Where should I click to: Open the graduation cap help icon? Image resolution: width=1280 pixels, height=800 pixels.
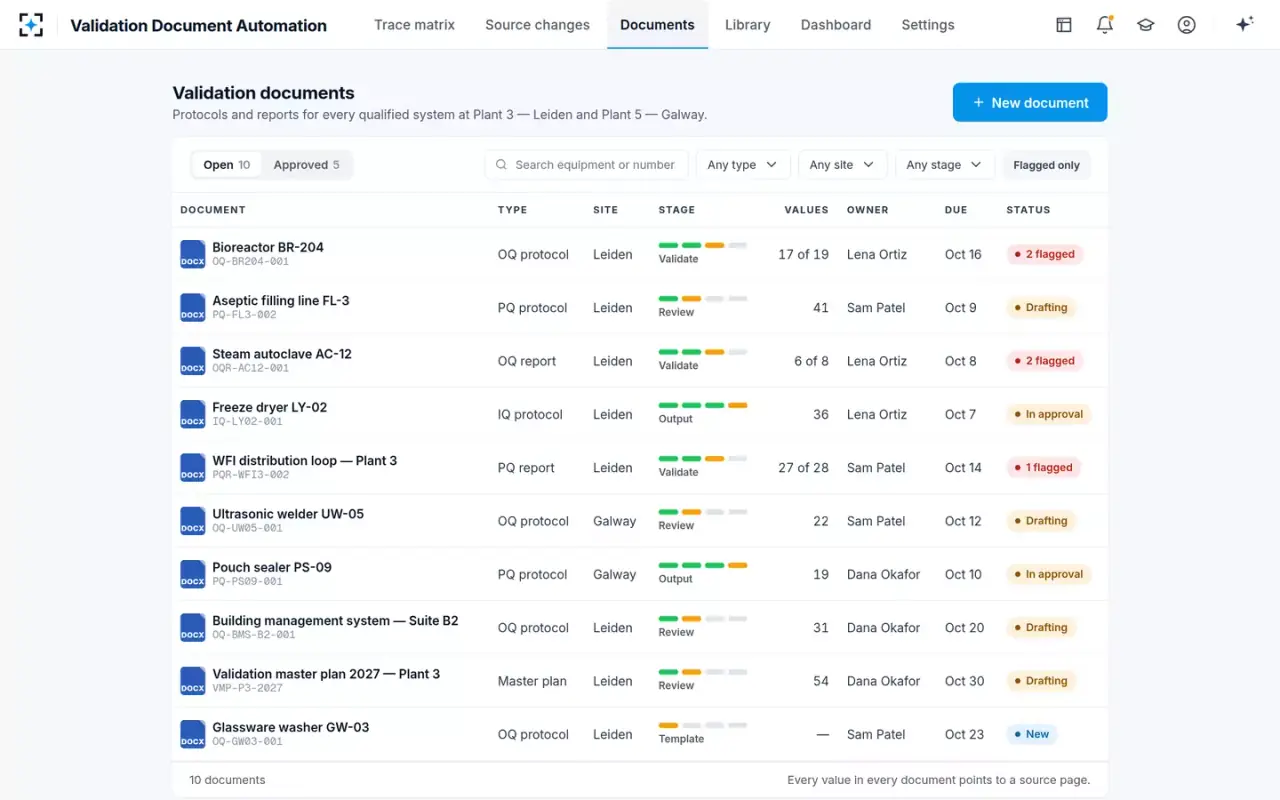[1146, 25]
